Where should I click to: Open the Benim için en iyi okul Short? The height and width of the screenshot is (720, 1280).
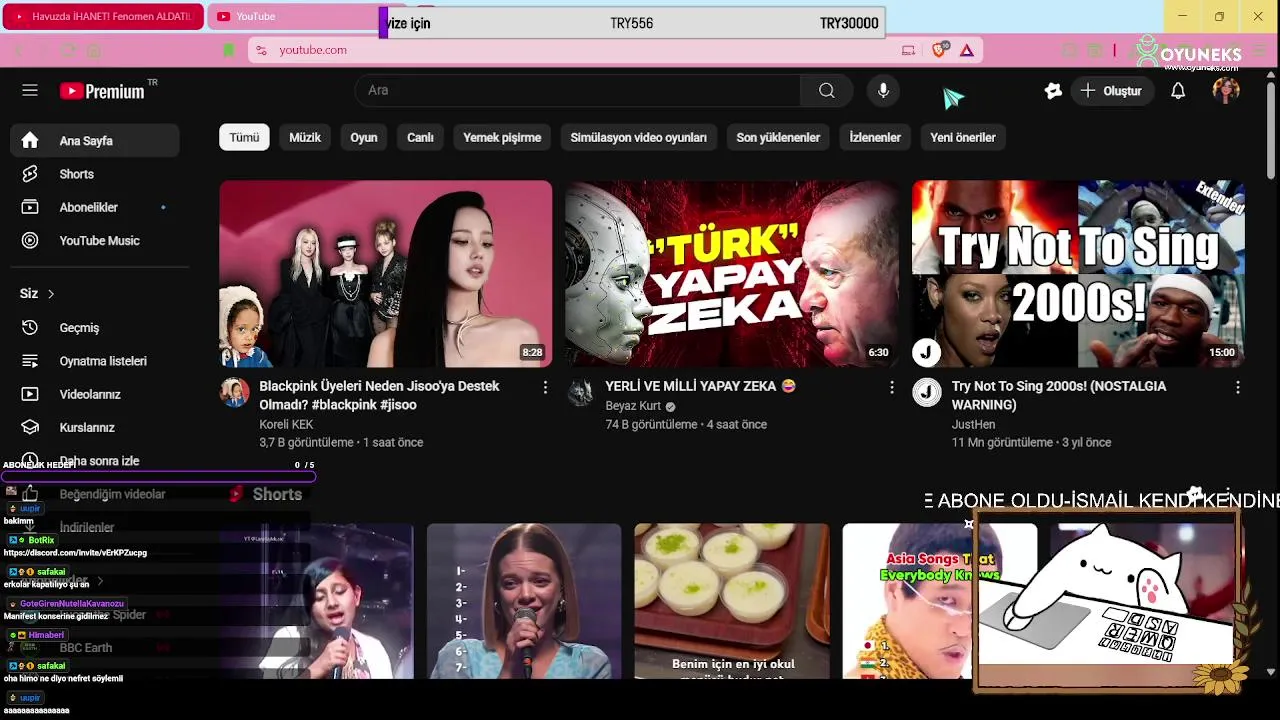pos(732,601)
